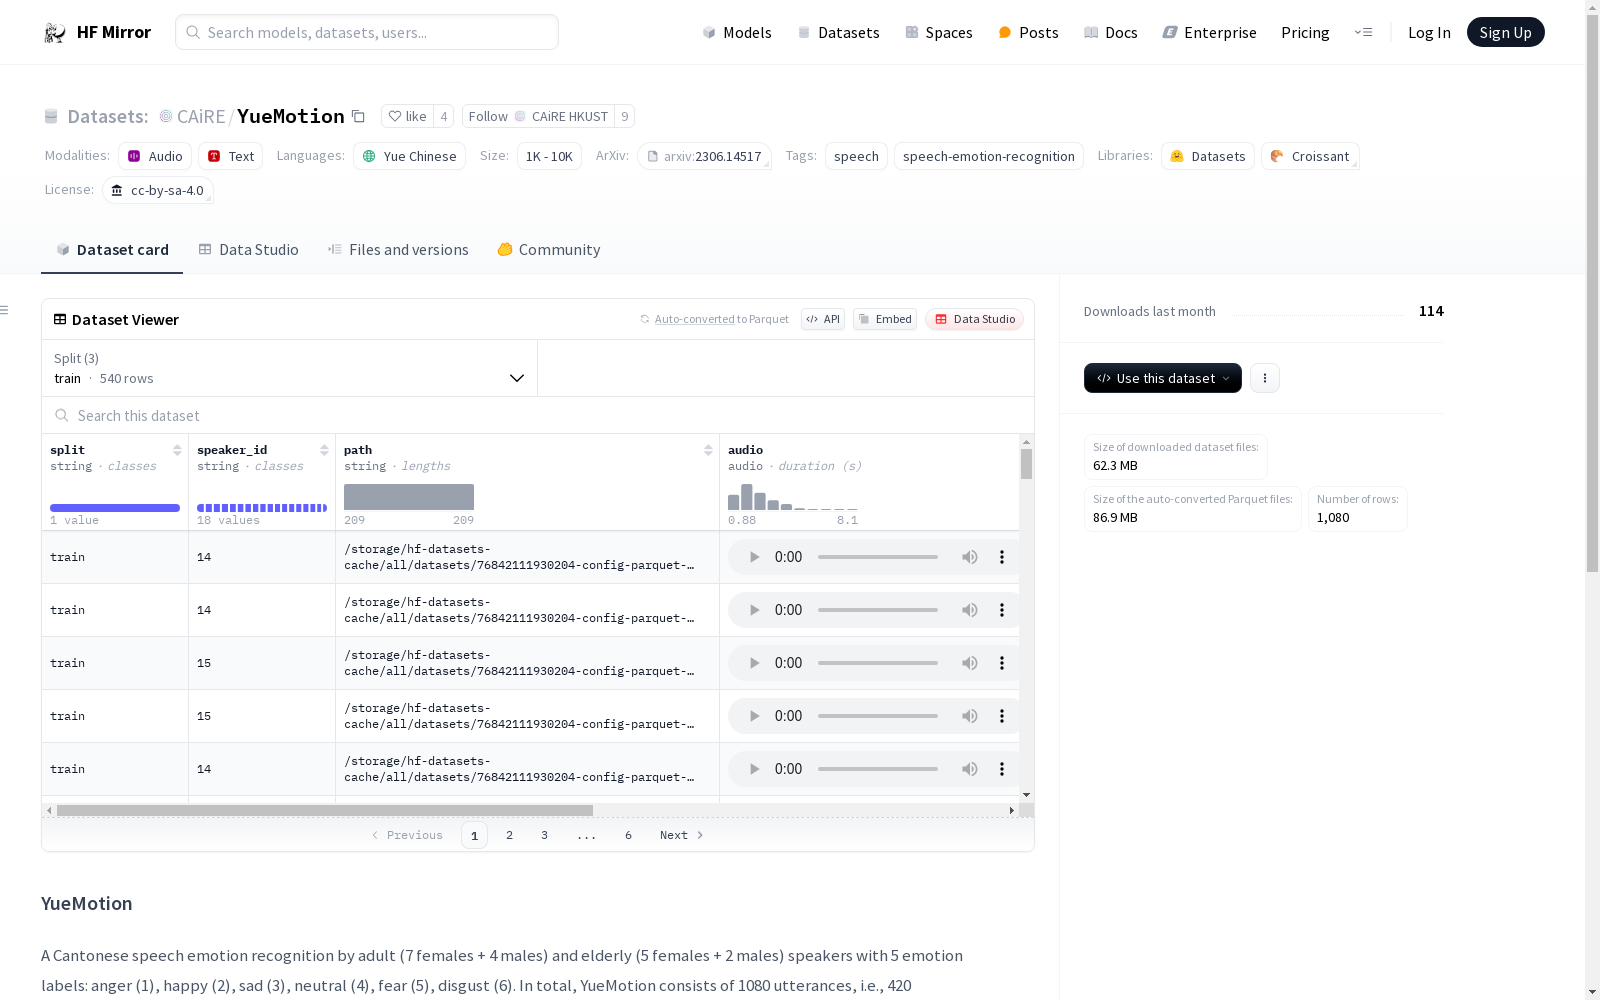Open the API button in Dataset Viewer
This screenshot has height=1000, width=1600.
pyautogui.click(x=823, y=319)
